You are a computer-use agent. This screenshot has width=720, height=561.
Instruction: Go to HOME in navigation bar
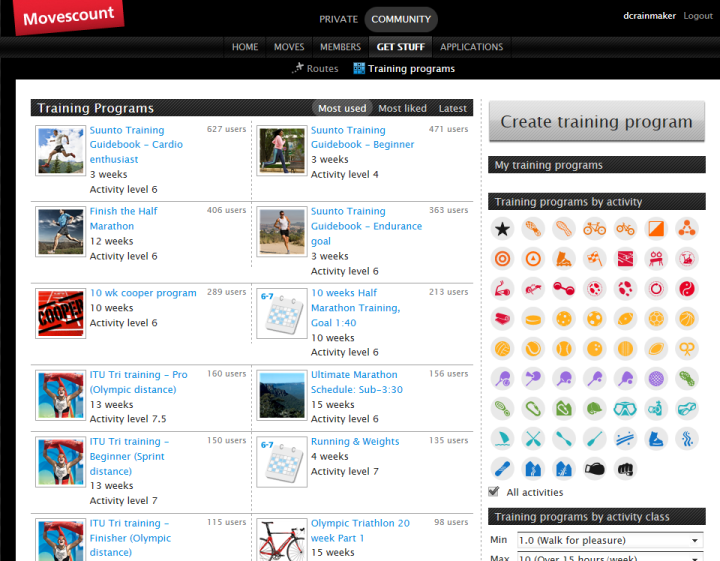[245, 47]
